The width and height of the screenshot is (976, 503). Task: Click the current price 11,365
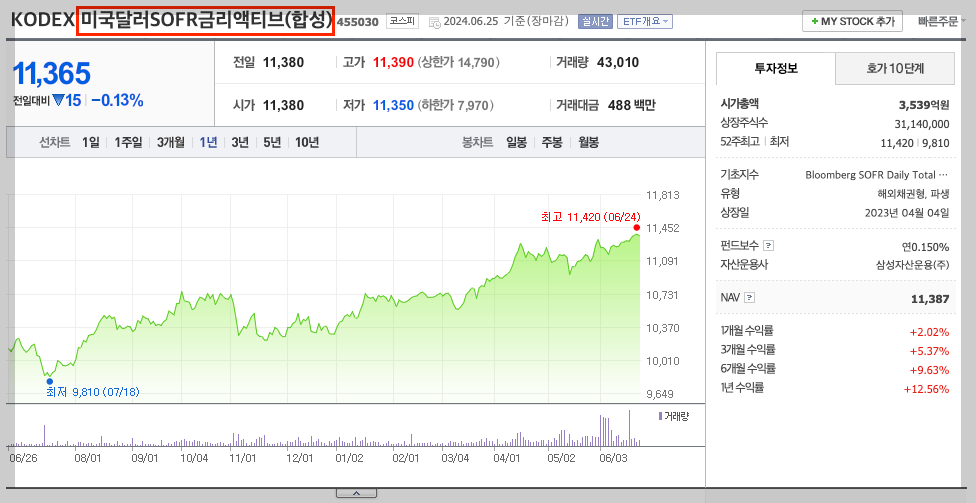point(52,74)
